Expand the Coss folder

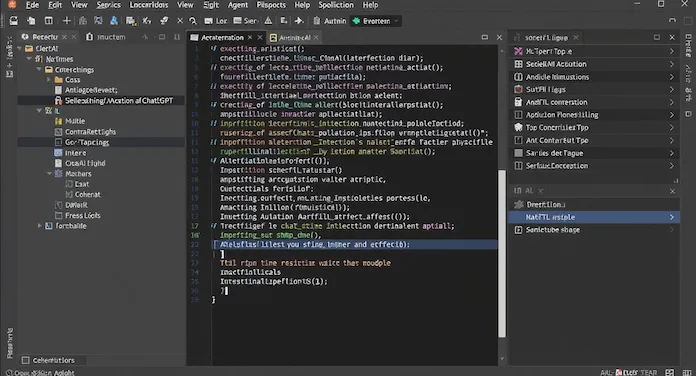(49, 80)
